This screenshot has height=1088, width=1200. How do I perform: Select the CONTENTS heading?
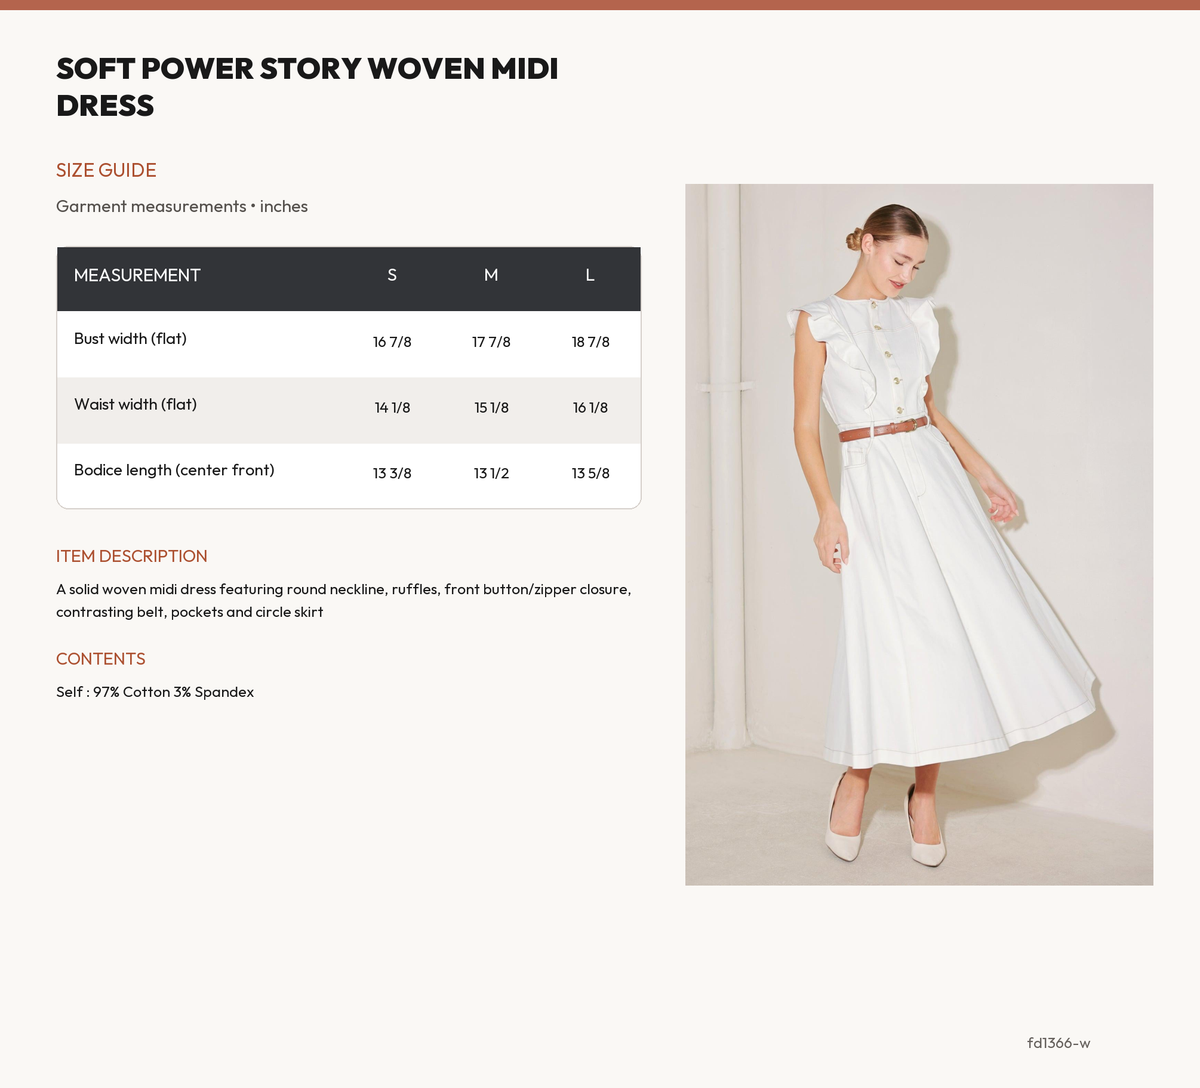[101, 659]
